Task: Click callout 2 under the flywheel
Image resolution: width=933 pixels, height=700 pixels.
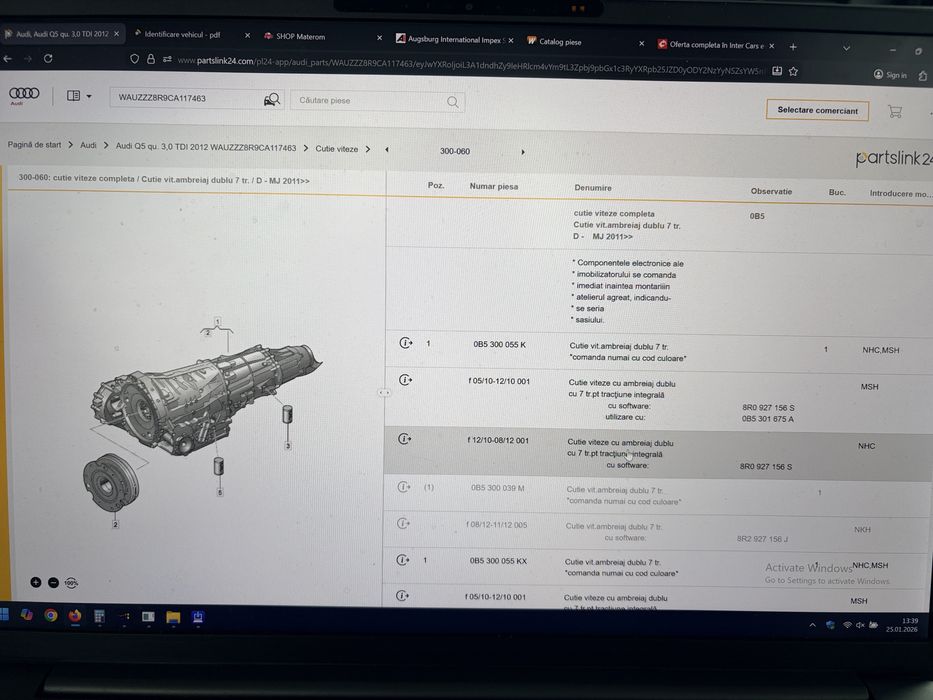Action: 115,524
